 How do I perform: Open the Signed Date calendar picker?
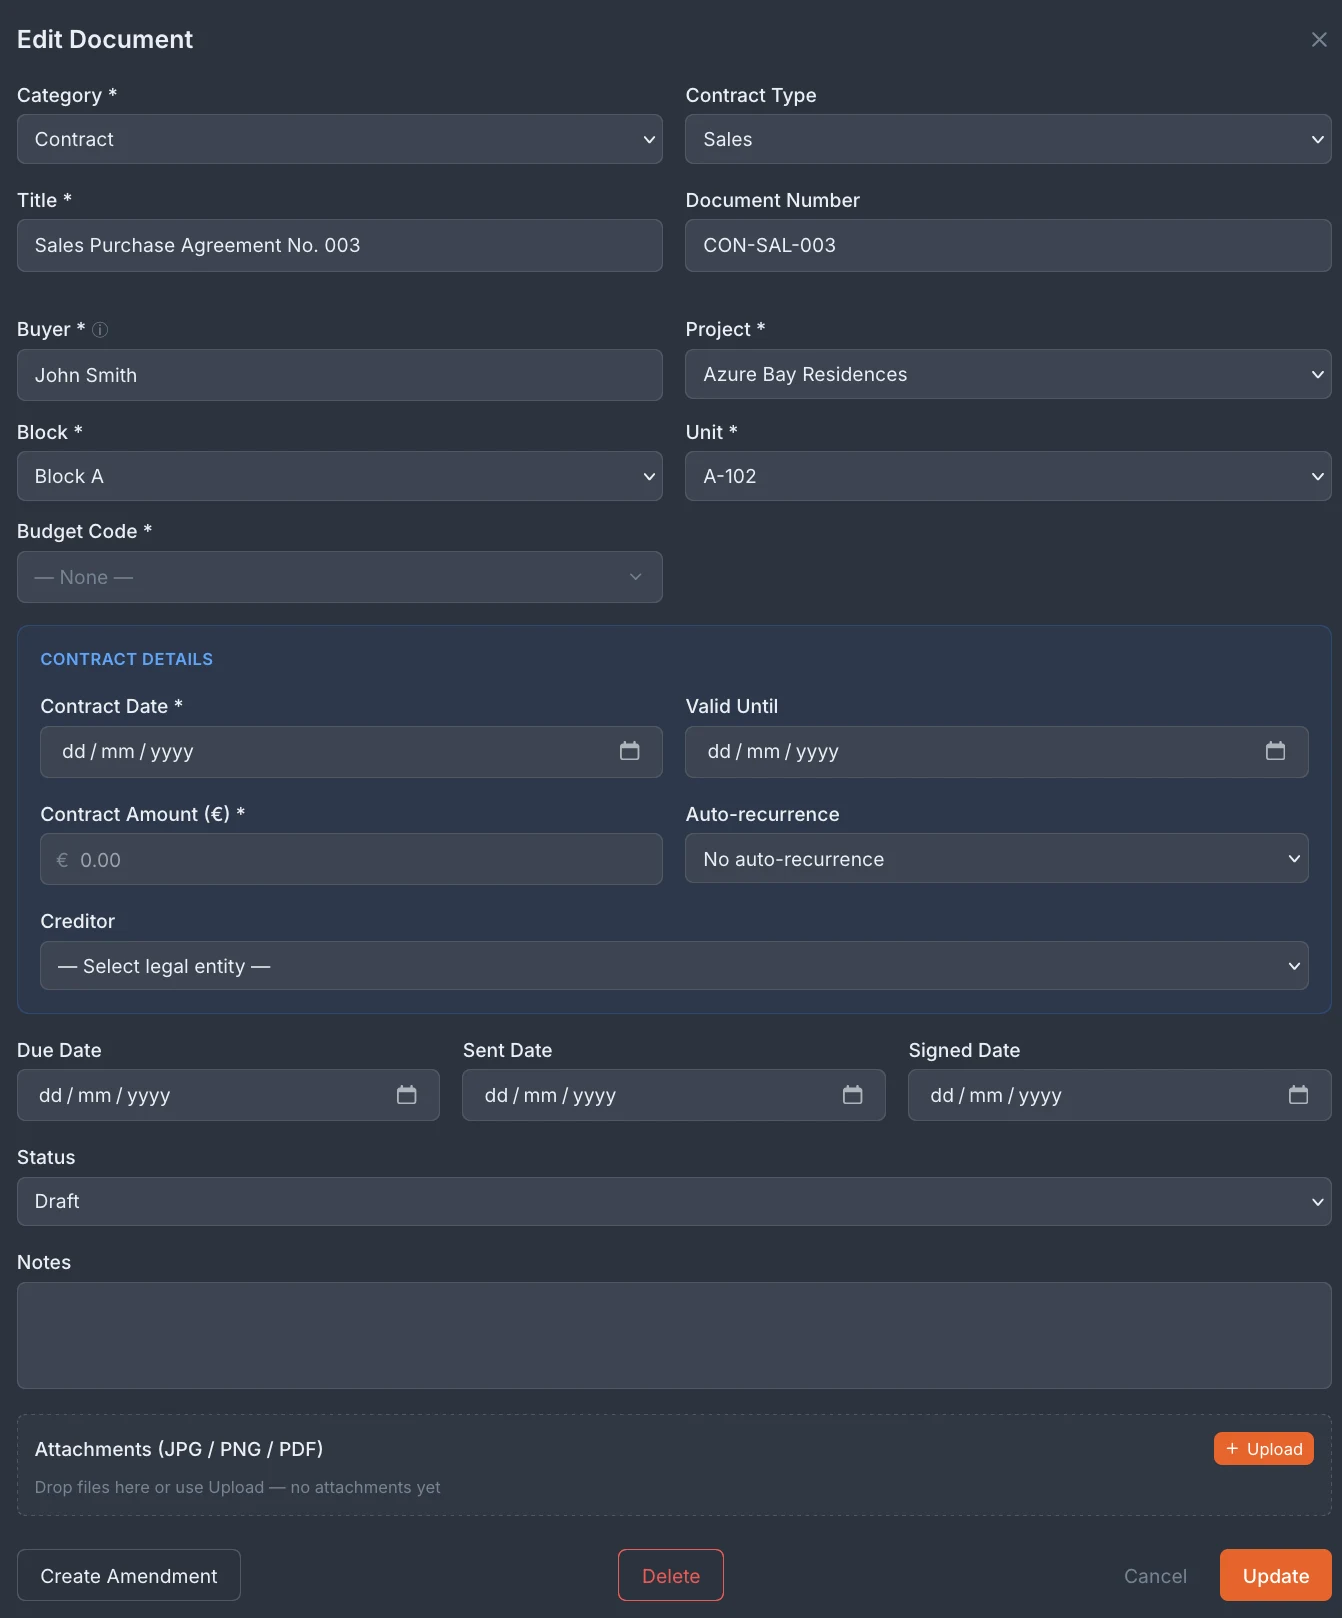click(x=1298, y=1095)
